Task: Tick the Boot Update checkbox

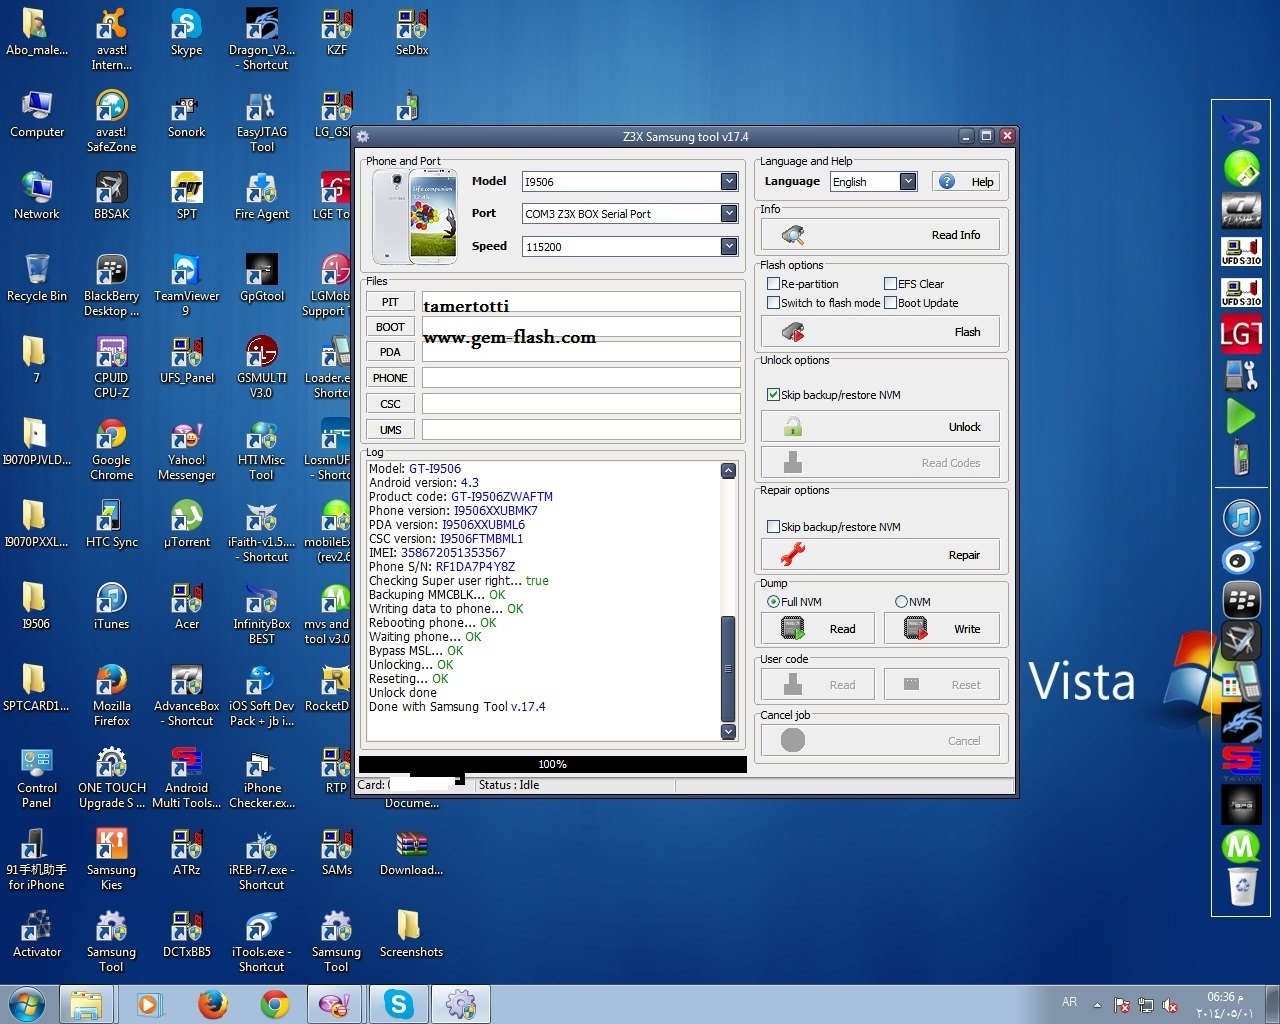Action: [890, 303]
